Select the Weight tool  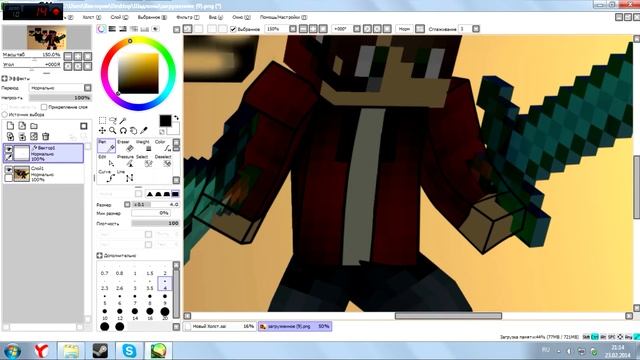pos(144,146)
